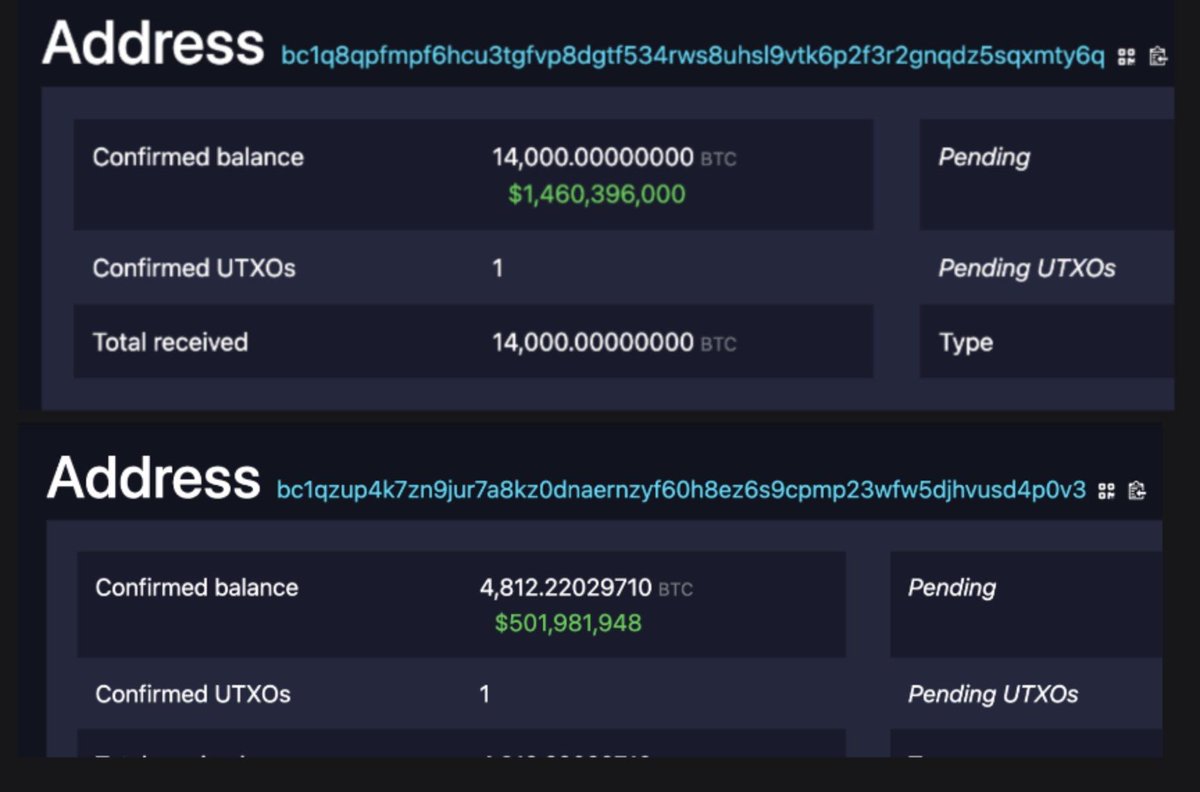This screenshot has height=792, width=1200.
Task: Click Confirmed UTXOs label under 14,000 BTC balance
Action: point(194,268)
